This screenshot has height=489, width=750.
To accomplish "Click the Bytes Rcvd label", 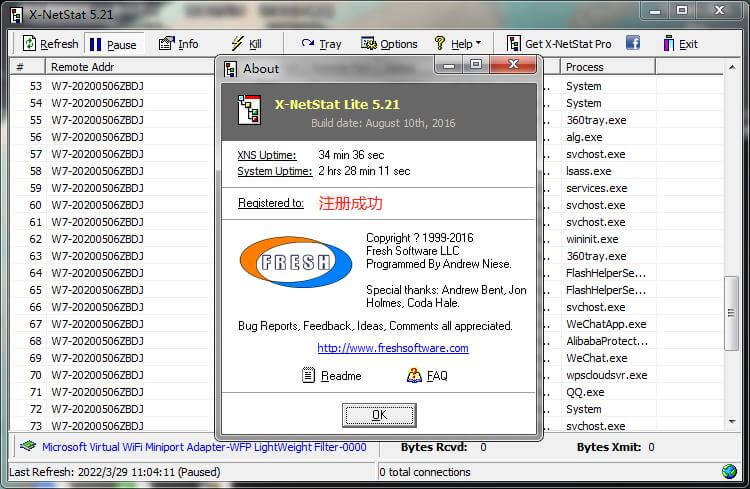I will pyautogui.click(x=434, y=447).
